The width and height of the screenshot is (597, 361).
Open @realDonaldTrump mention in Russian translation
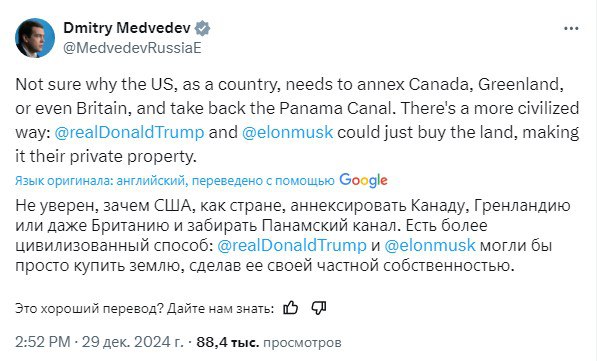click(x=292, y=245)
